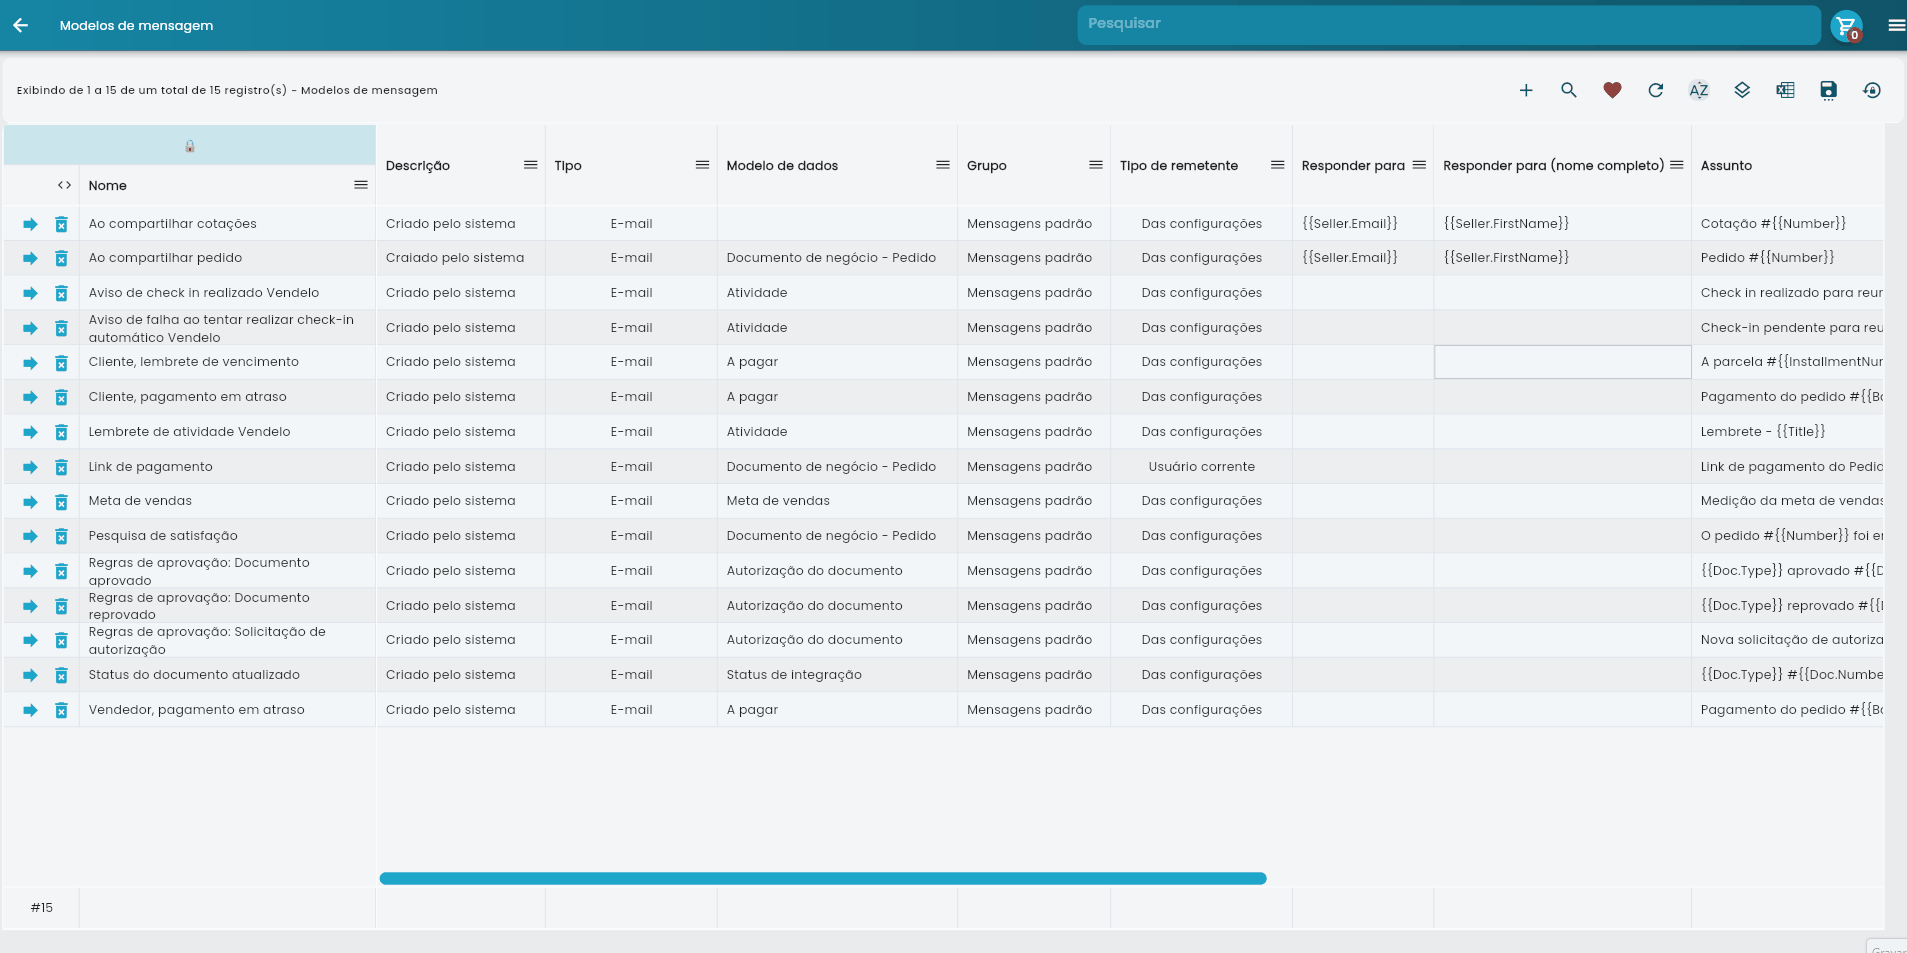
Task: Toggle the column lock padlock icon
Action: coord(190,146)
